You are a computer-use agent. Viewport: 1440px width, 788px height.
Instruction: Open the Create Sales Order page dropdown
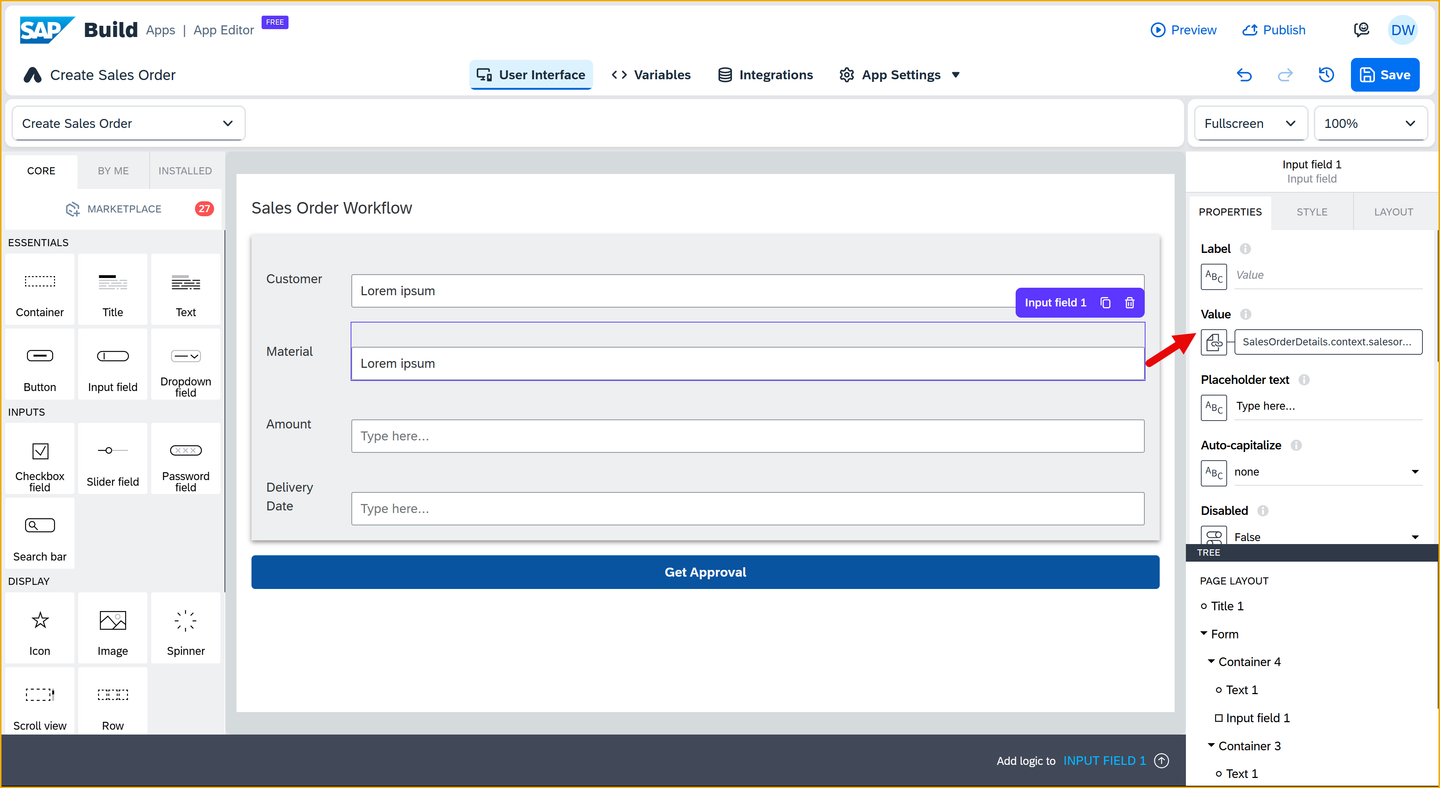click(128, 123)
